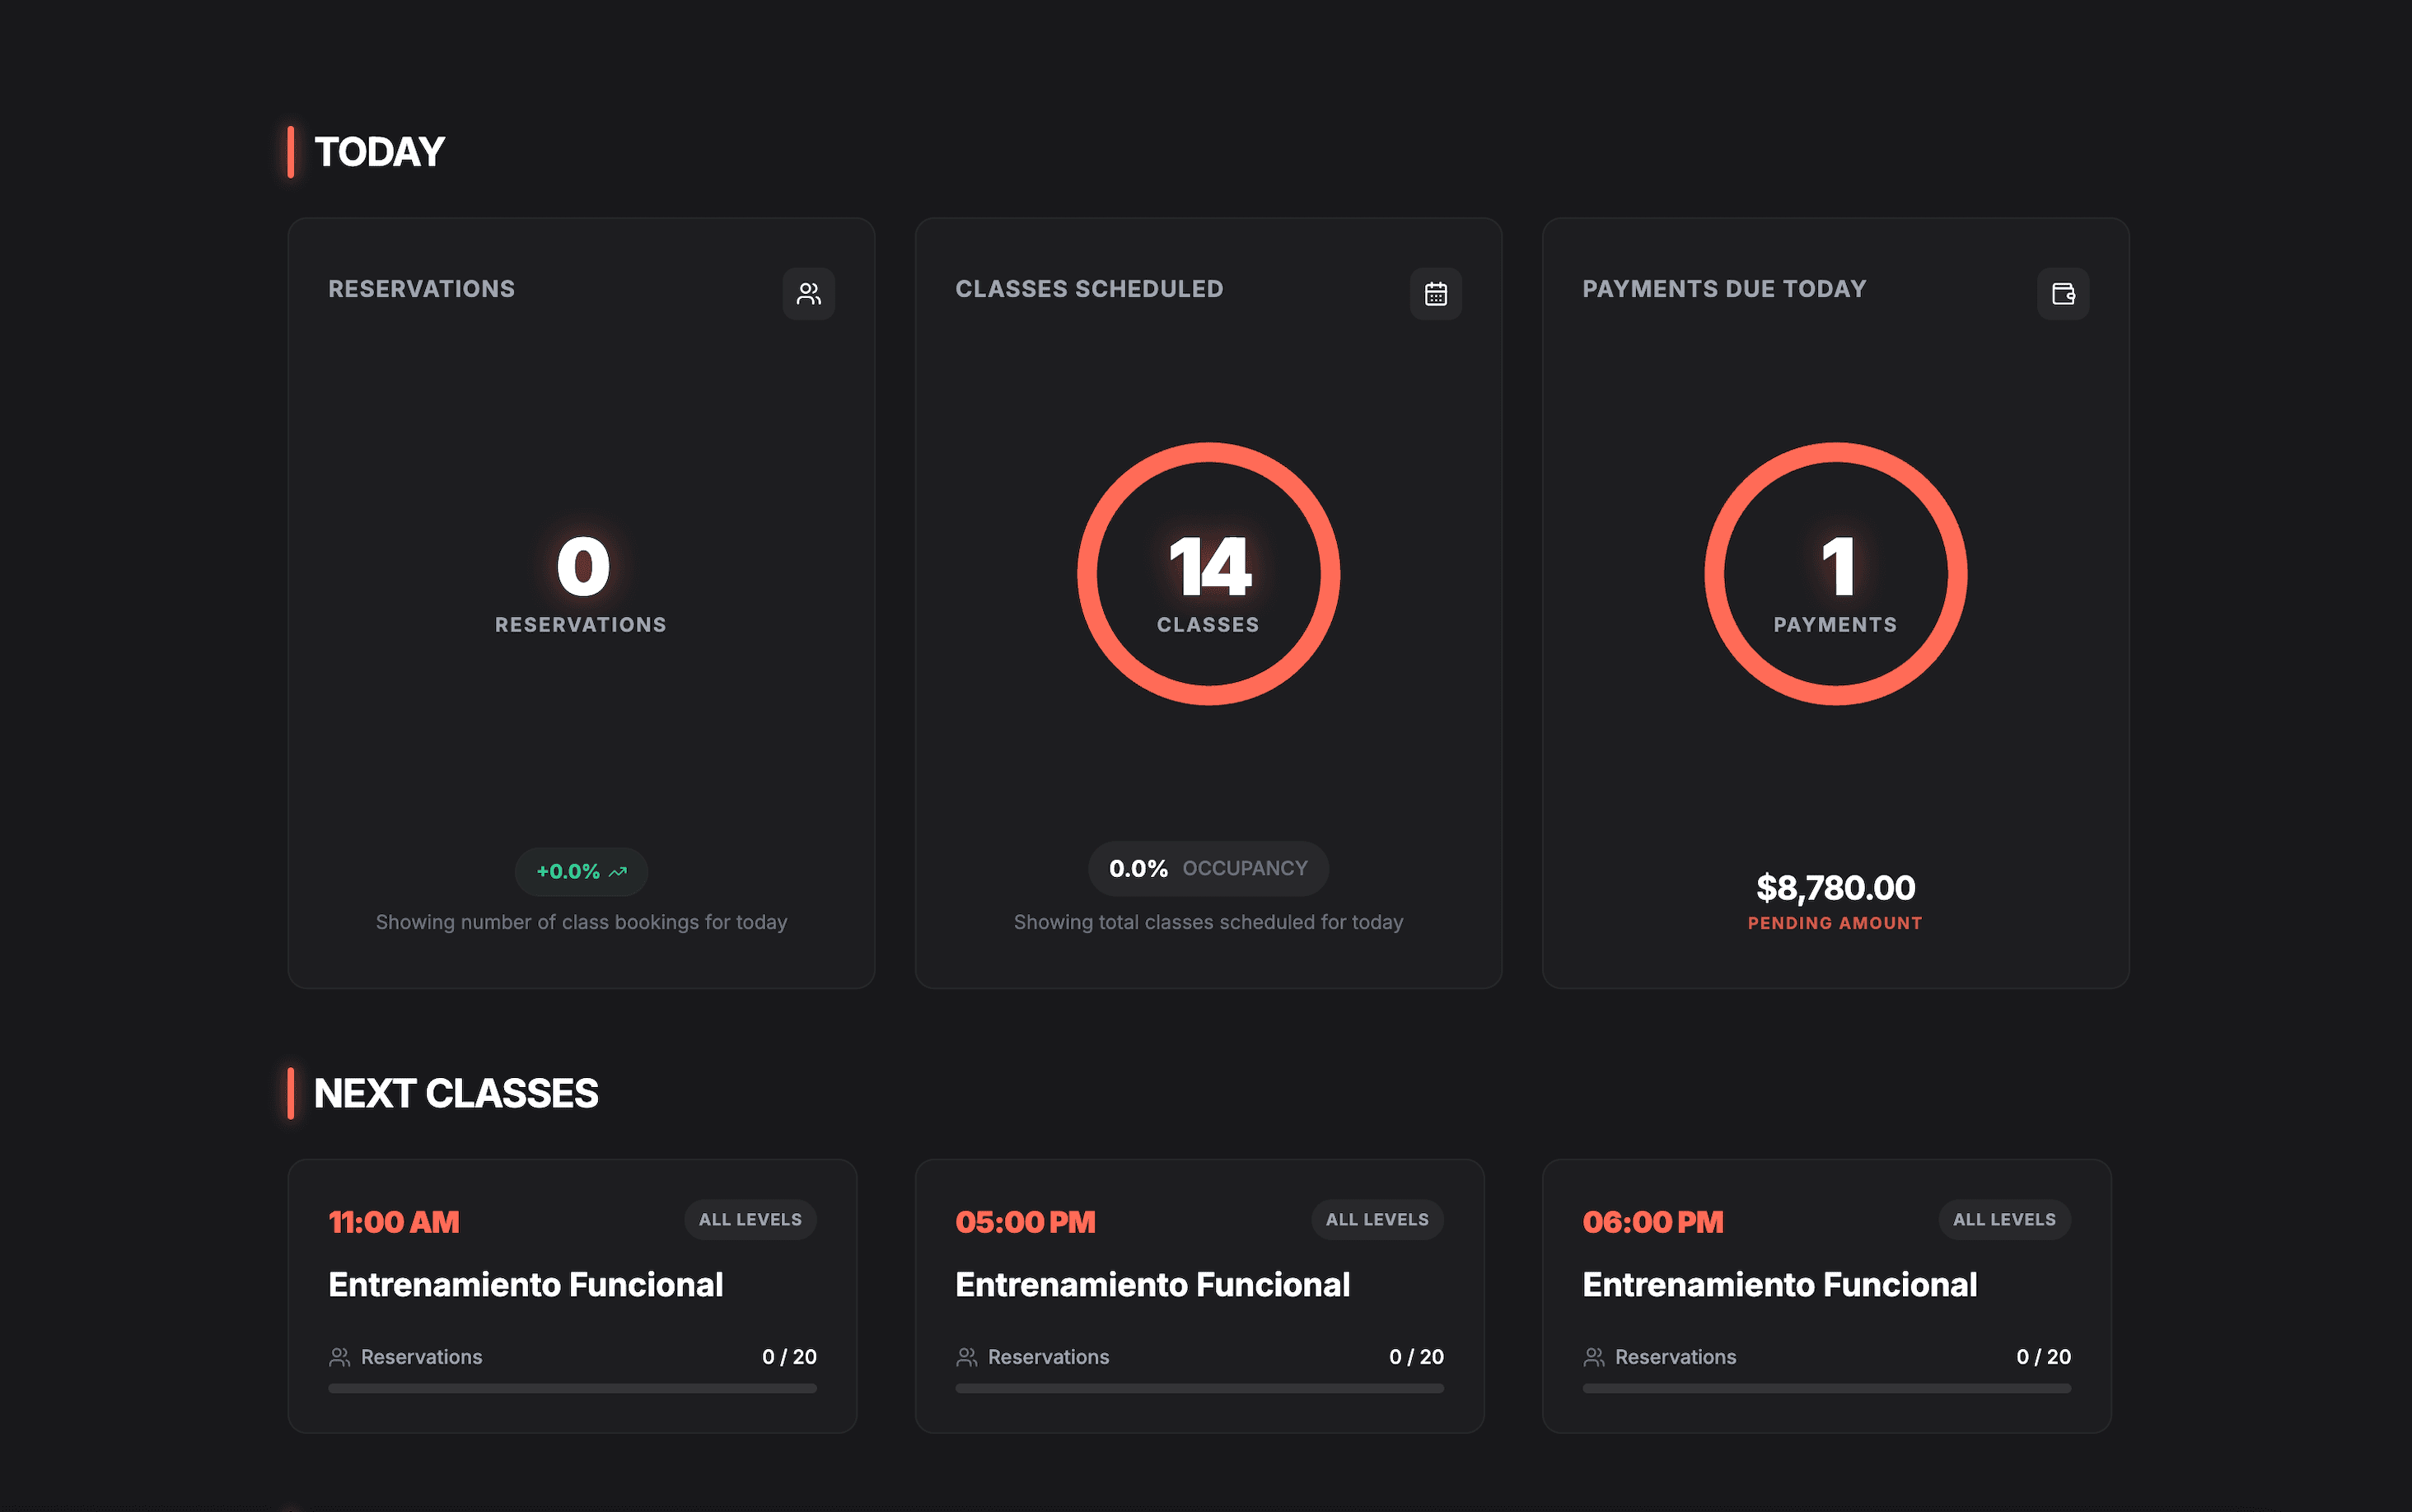Click the ALL LEVELS badge on the 05:00 PM class
The width and height of the screenshot is (2412, 1512).
[1376, 1219]
